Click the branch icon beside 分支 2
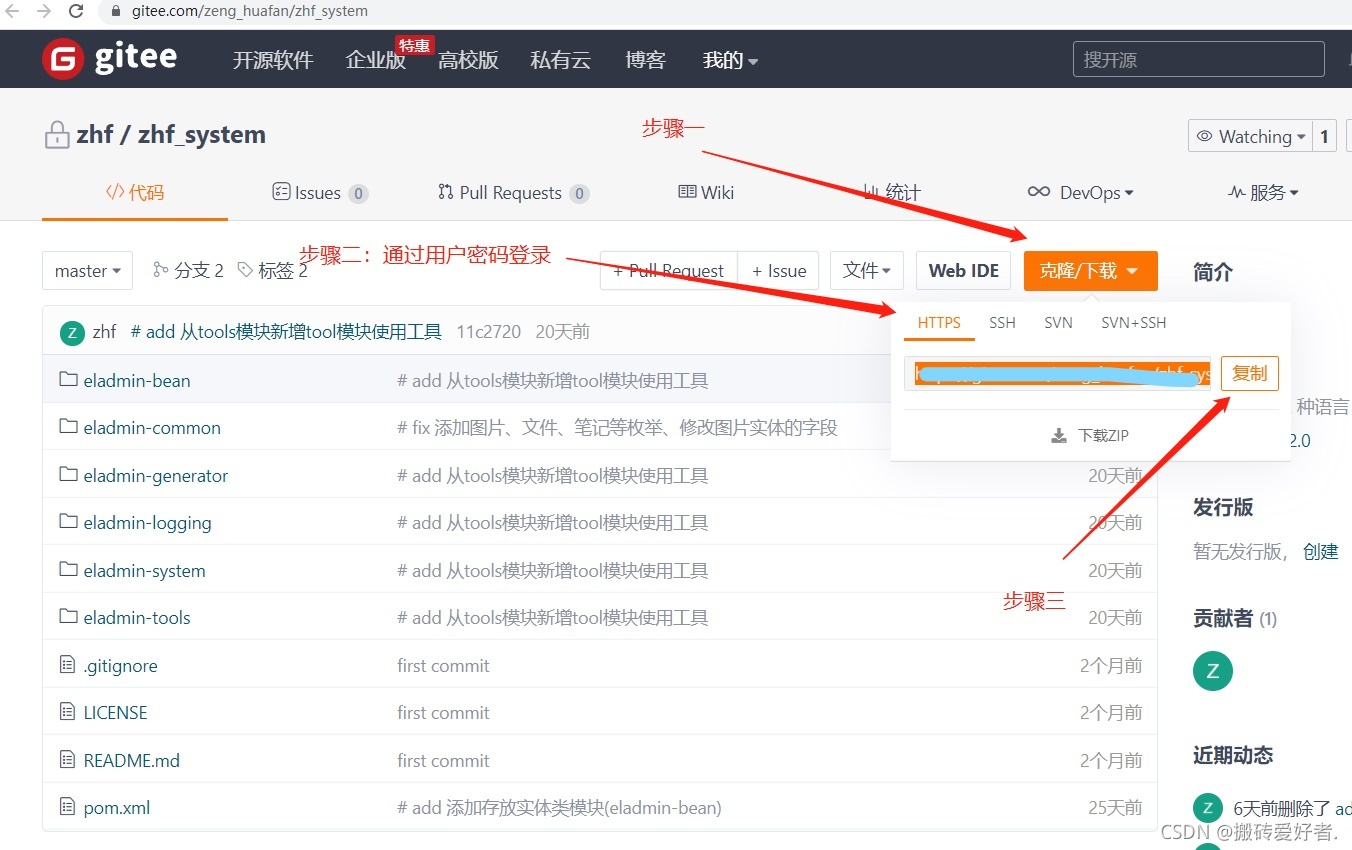 click(160, 270)
